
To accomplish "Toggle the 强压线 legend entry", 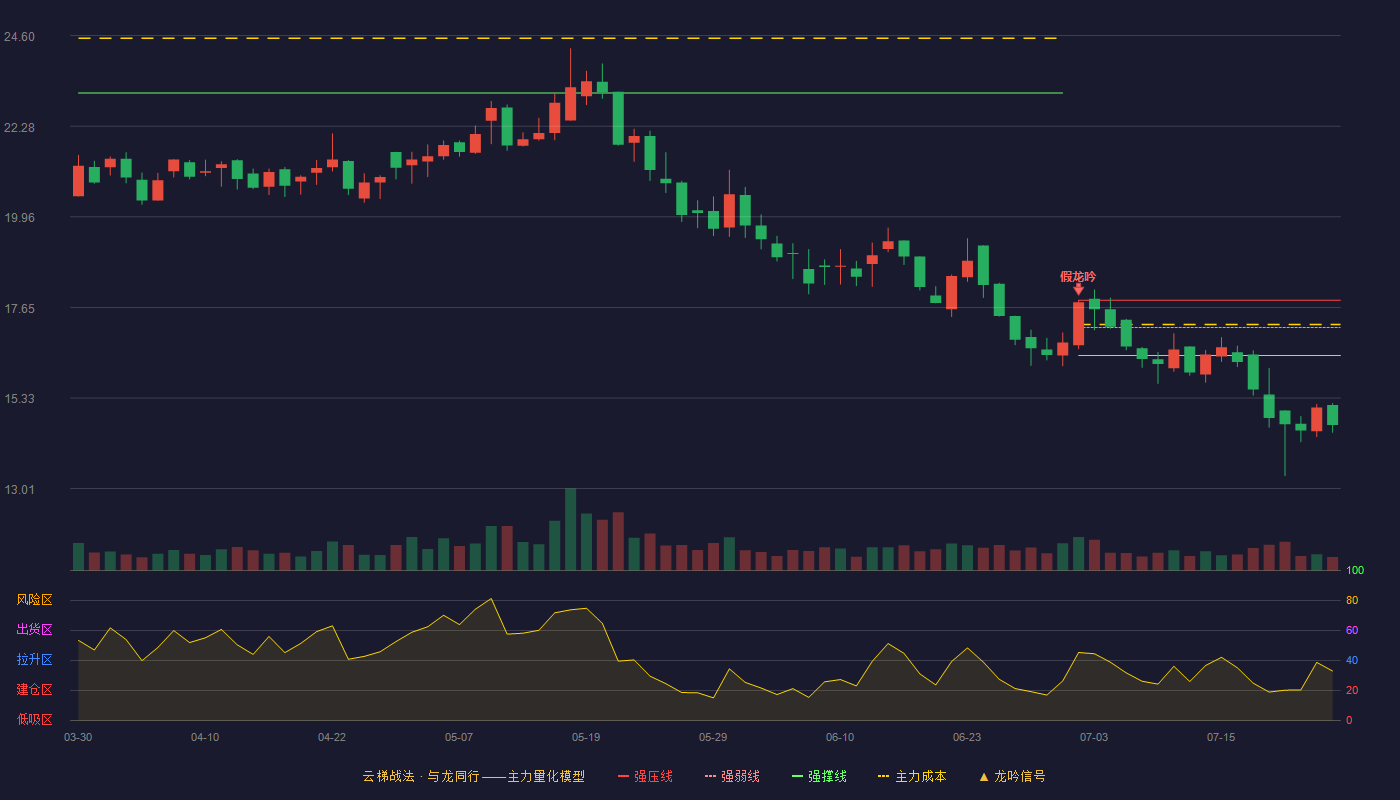I will click(x=645, y=776).
